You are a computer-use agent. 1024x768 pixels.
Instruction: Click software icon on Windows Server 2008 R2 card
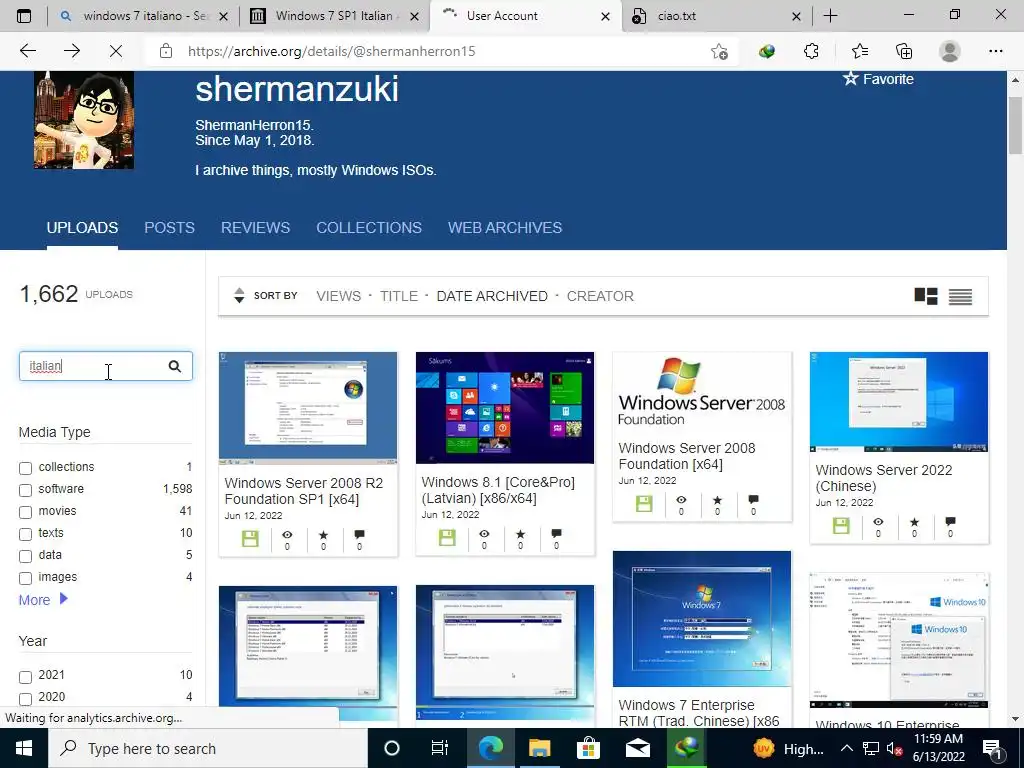(250, 538)
